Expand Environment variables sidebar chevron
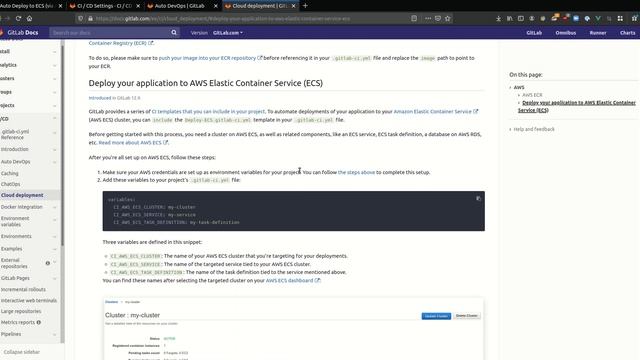This screenshot has height=360, width=640. (55, 220)
